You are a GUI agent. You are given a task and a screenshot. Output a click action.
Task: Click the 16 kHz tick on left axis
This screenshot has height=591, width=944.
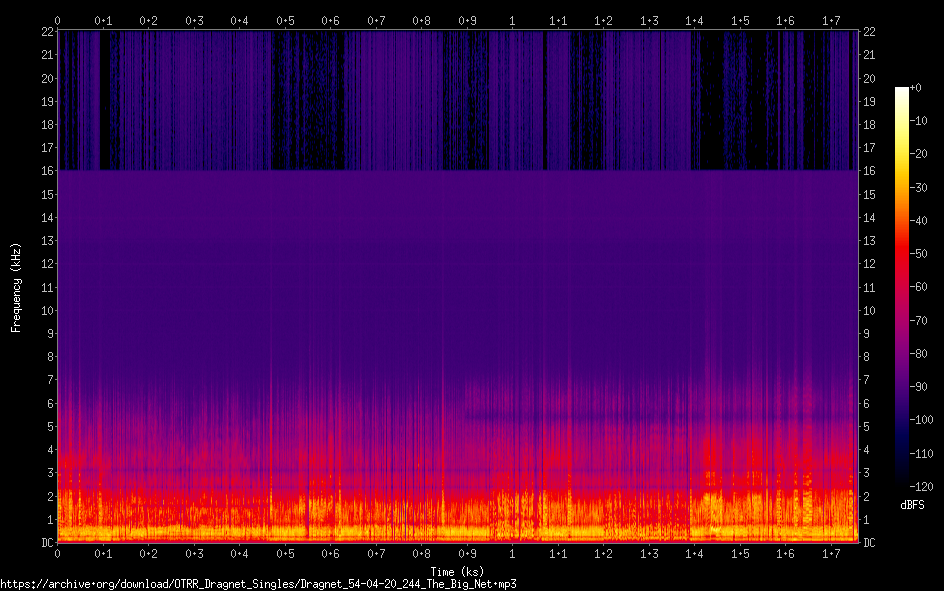pyautogui.click(x=47, y=171)
